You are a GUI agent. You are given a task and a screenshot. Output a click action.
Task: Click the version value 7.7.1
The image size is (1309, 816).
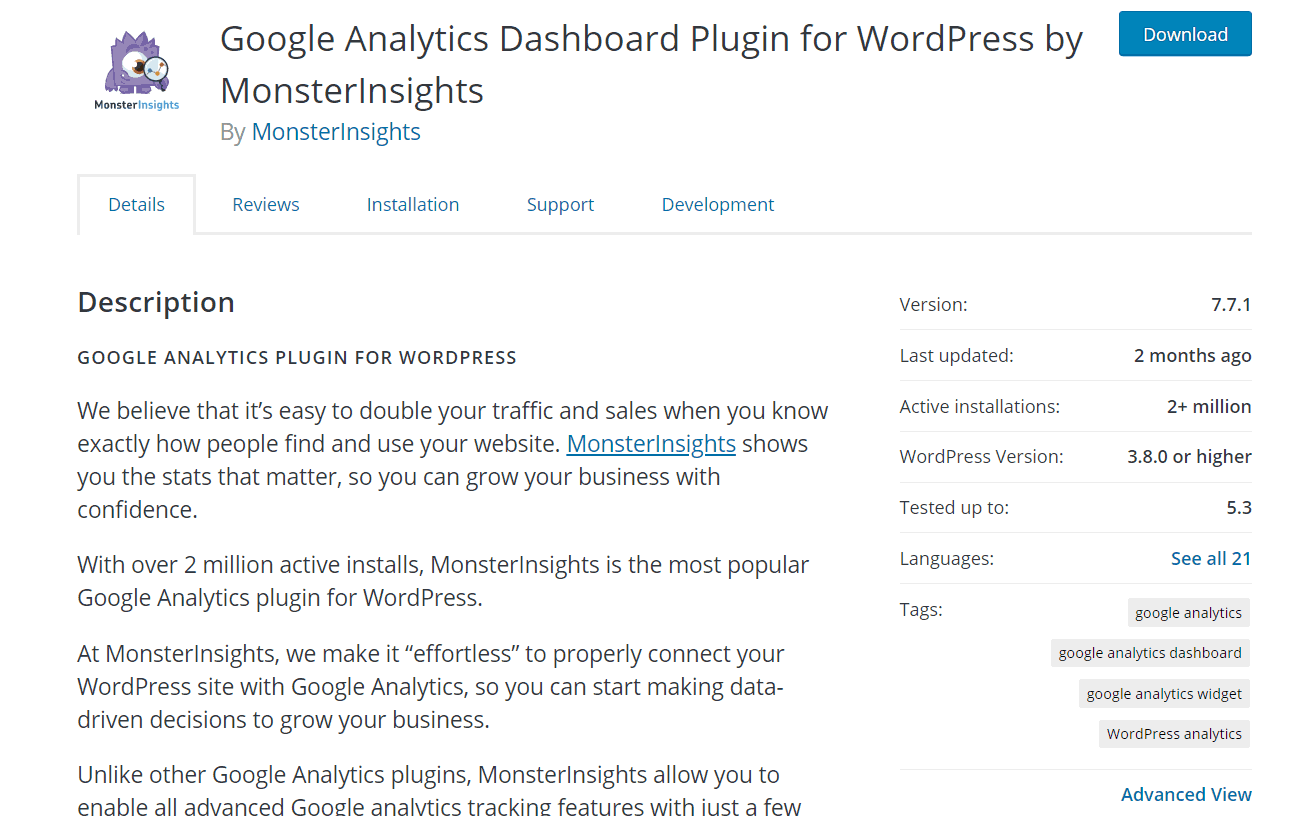(x=1231, y=305)
